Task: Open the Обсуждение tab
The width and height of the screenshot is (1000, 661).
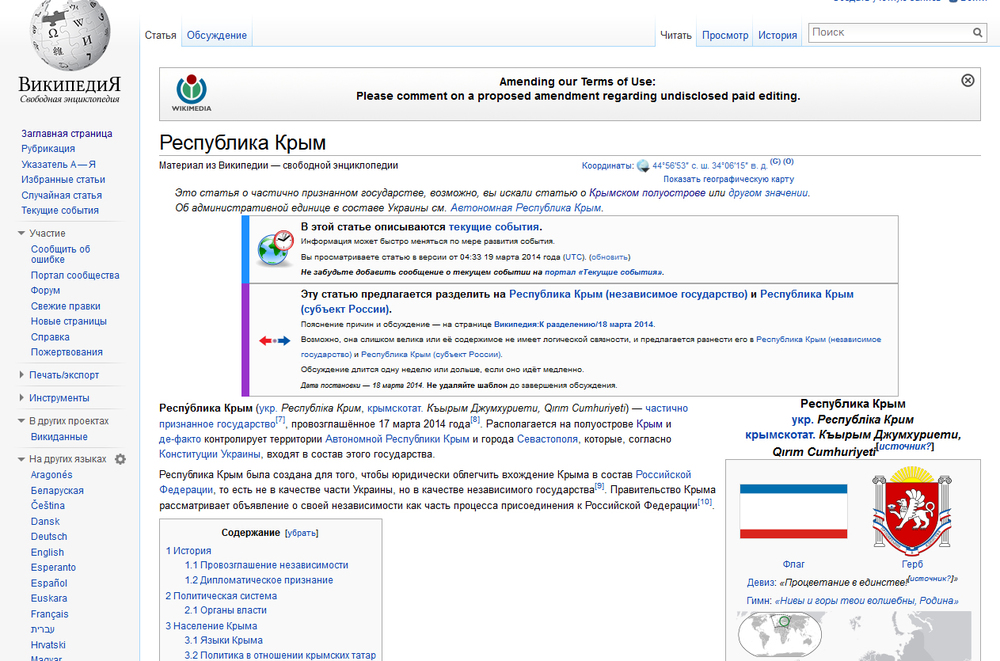Action: [x=217, y=35]
